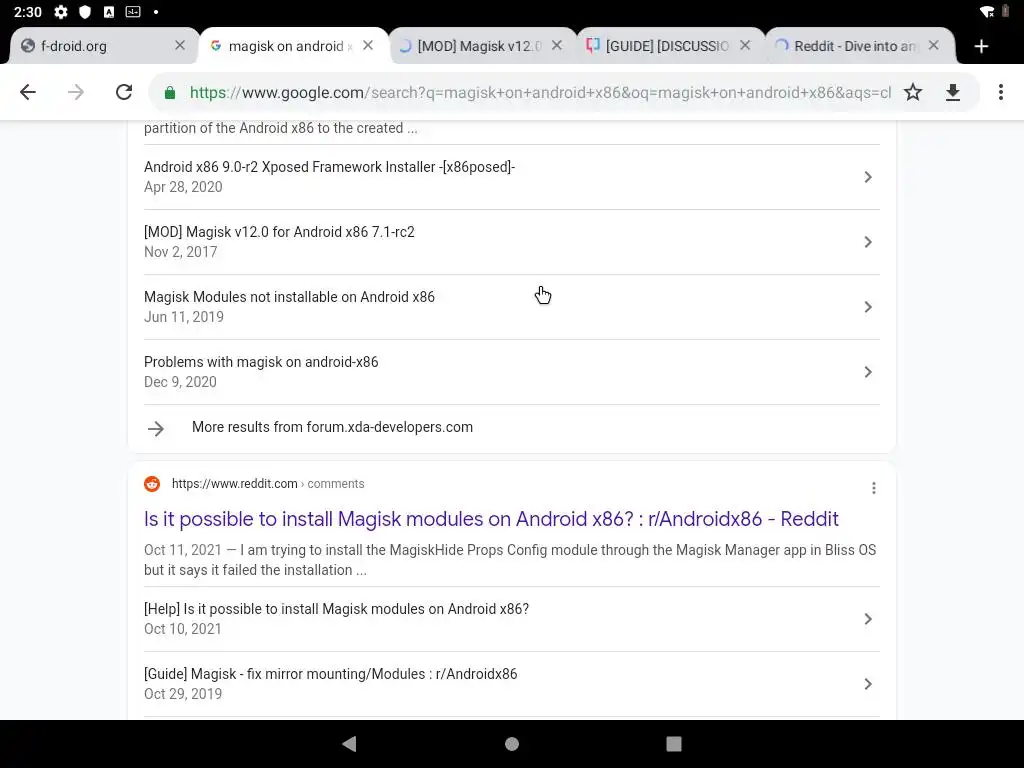Tap Android recent apps square button
Screen dimensions: 1024x768
[x=674, y=744]
